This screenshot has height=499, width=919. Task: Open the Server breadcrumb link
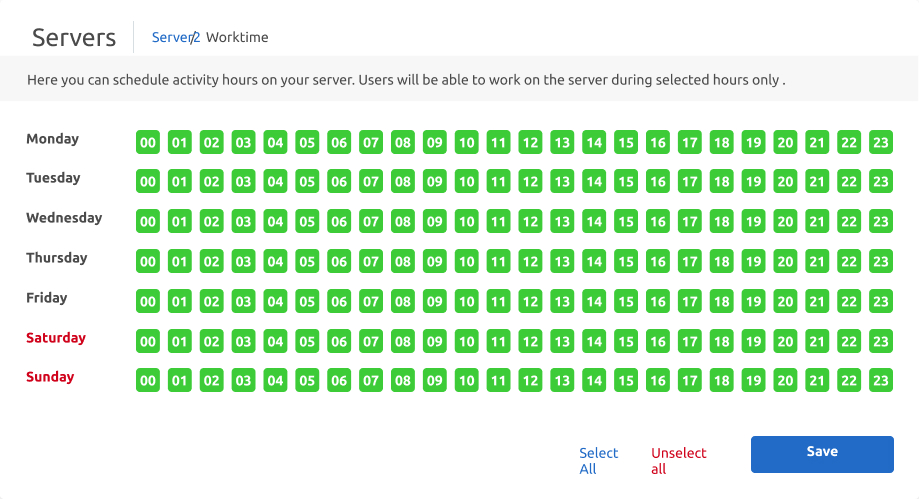click(171, 37)
